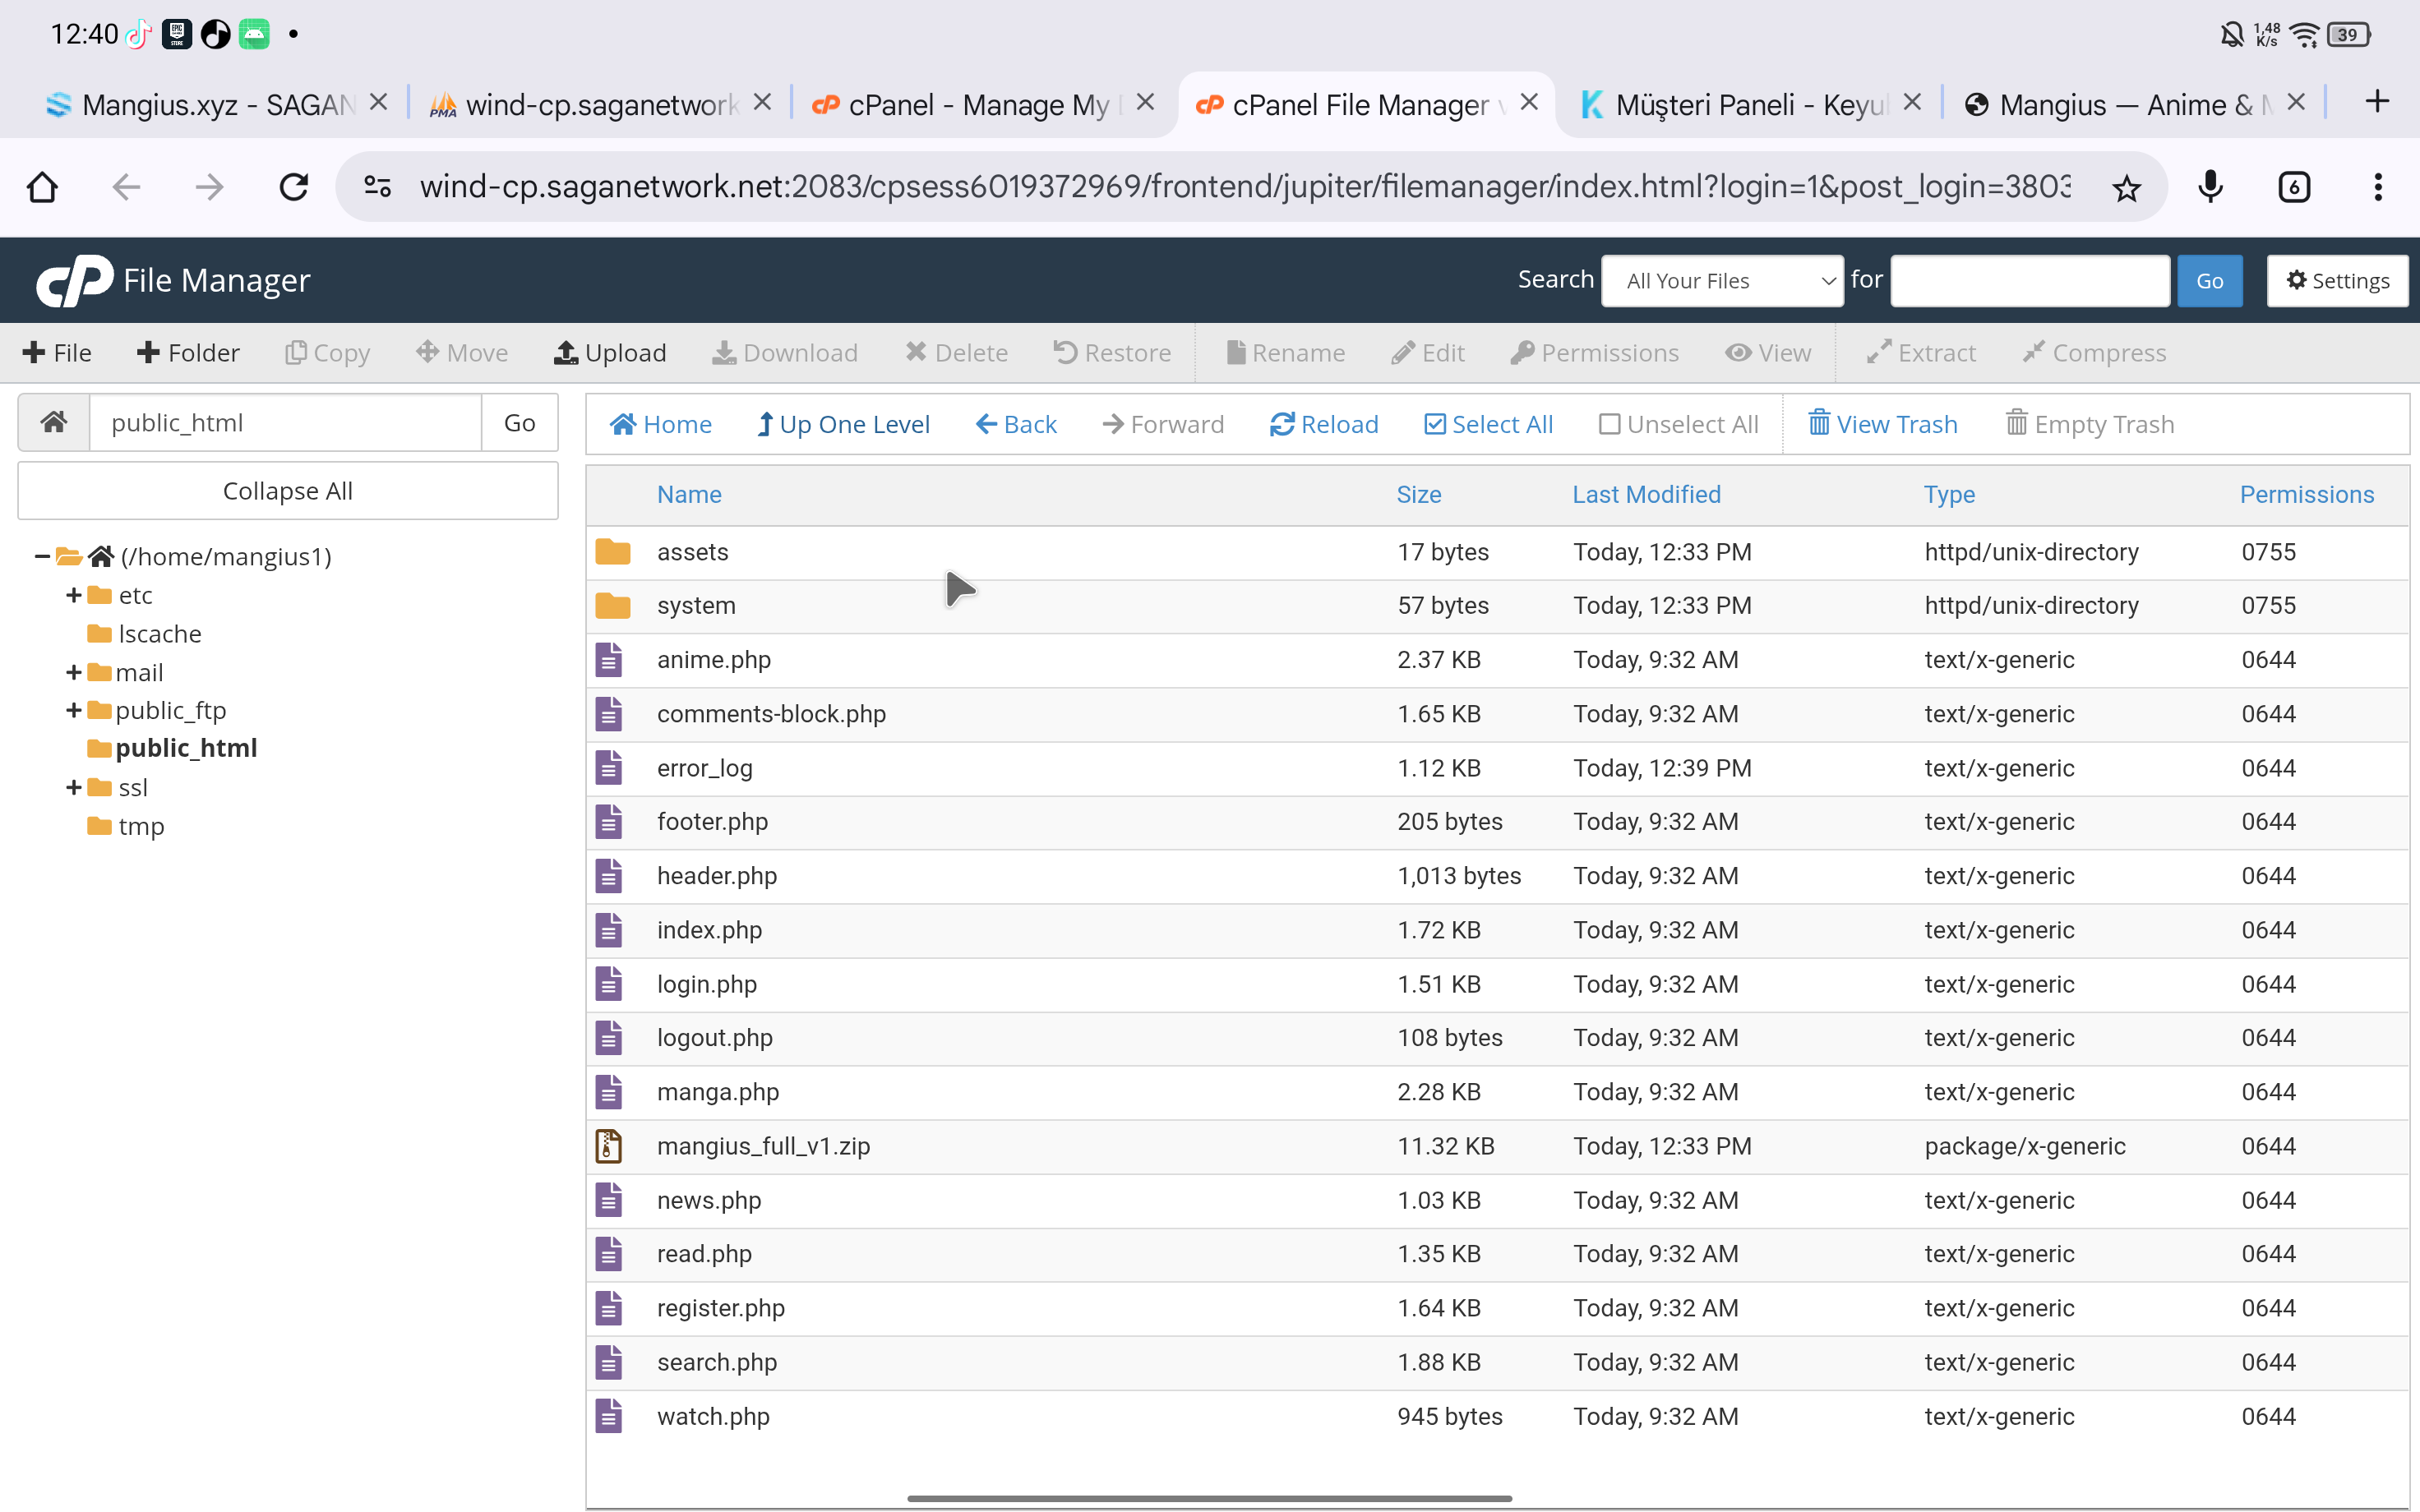This screenshot has width=2420, height=1512.
Task: Open the All Your Files search dropdown
Action: click(x=1722, y=281)
